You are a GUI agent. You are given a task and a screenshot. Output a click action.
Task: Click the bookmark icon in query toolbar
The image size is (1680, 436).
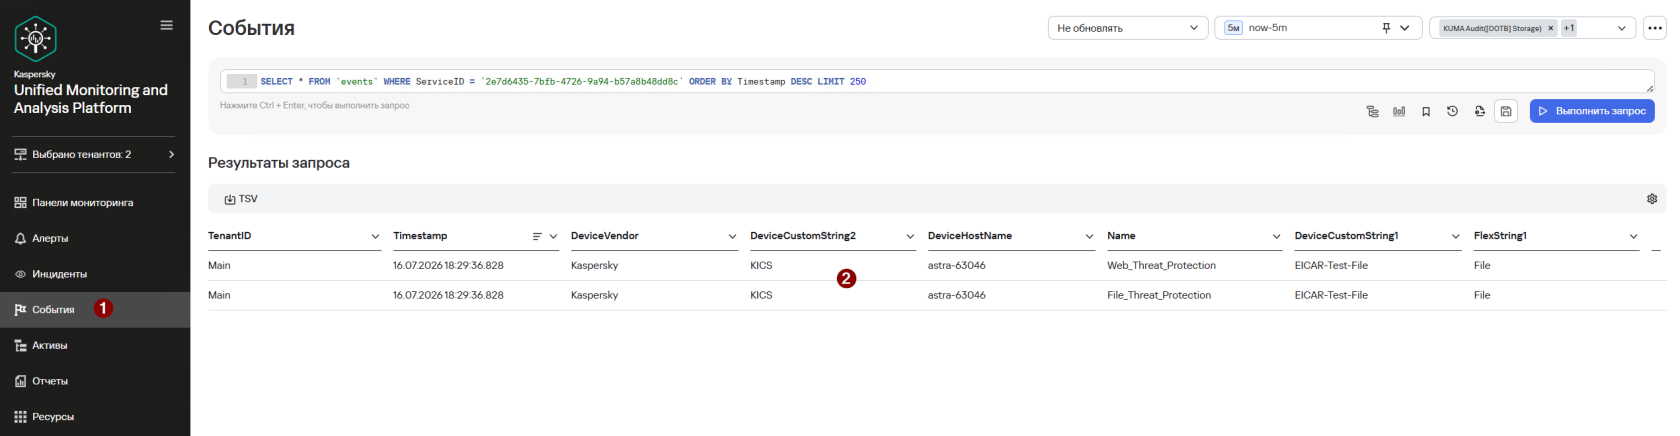coord(1426,111)
